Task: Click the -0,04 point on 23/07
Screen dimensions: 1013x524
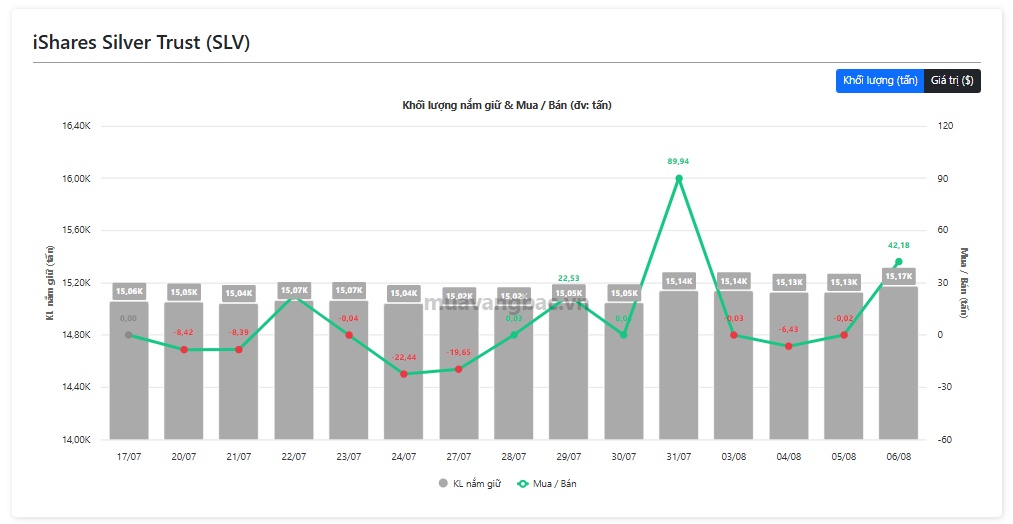Action: pyautogui.click(x=349, y=335)
